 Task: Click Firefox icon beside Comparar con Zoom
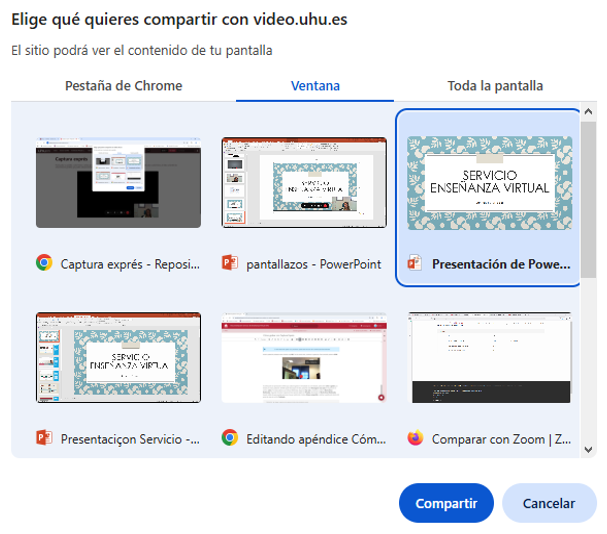415,438
